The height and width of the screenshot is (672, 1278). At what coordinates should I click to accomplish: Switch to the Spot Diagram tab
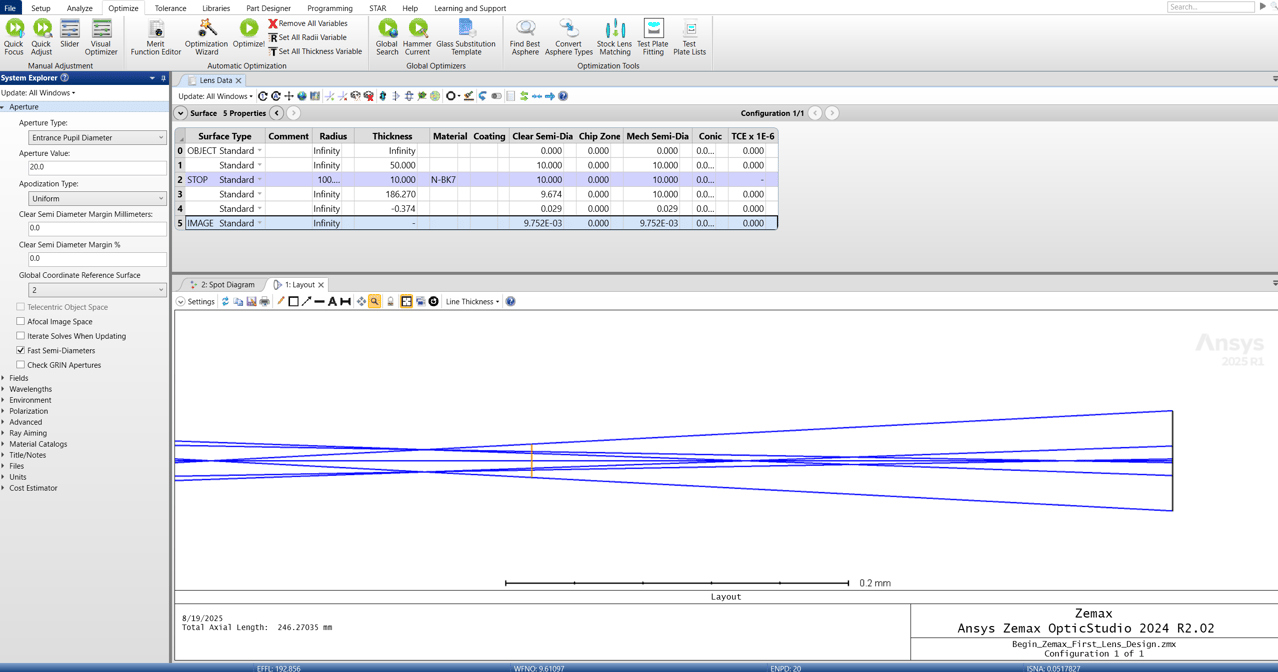pyautogui.click(x=227, y=285)
